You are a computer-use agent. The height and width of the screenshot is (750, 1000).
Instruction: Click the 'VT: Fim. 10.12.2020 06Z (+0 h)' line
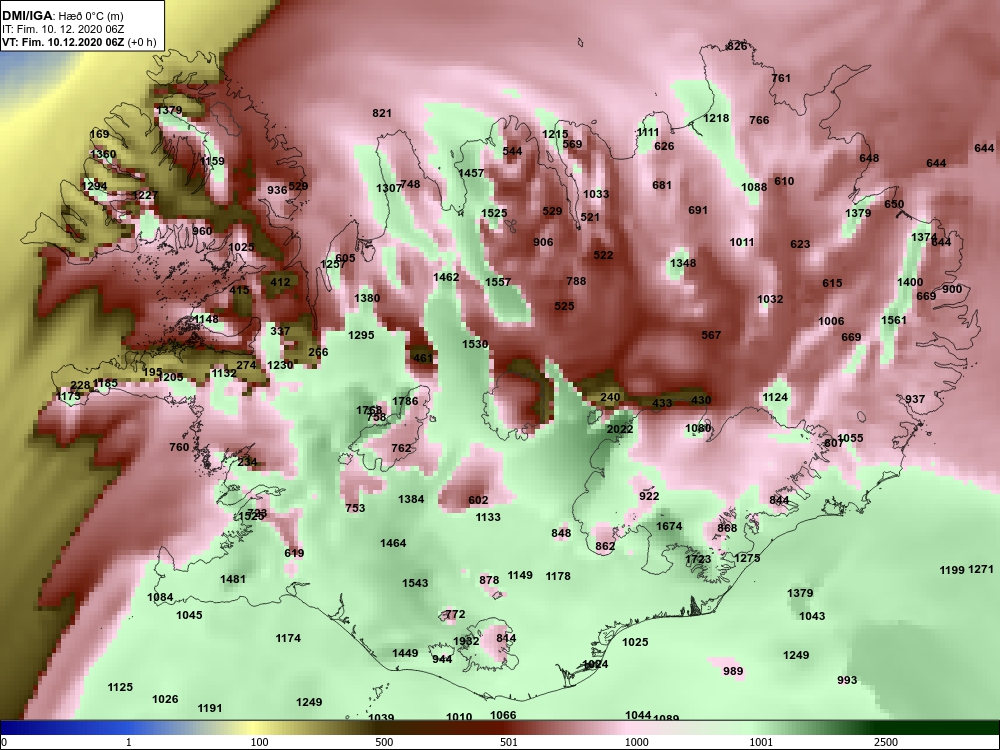coord(79,42)
